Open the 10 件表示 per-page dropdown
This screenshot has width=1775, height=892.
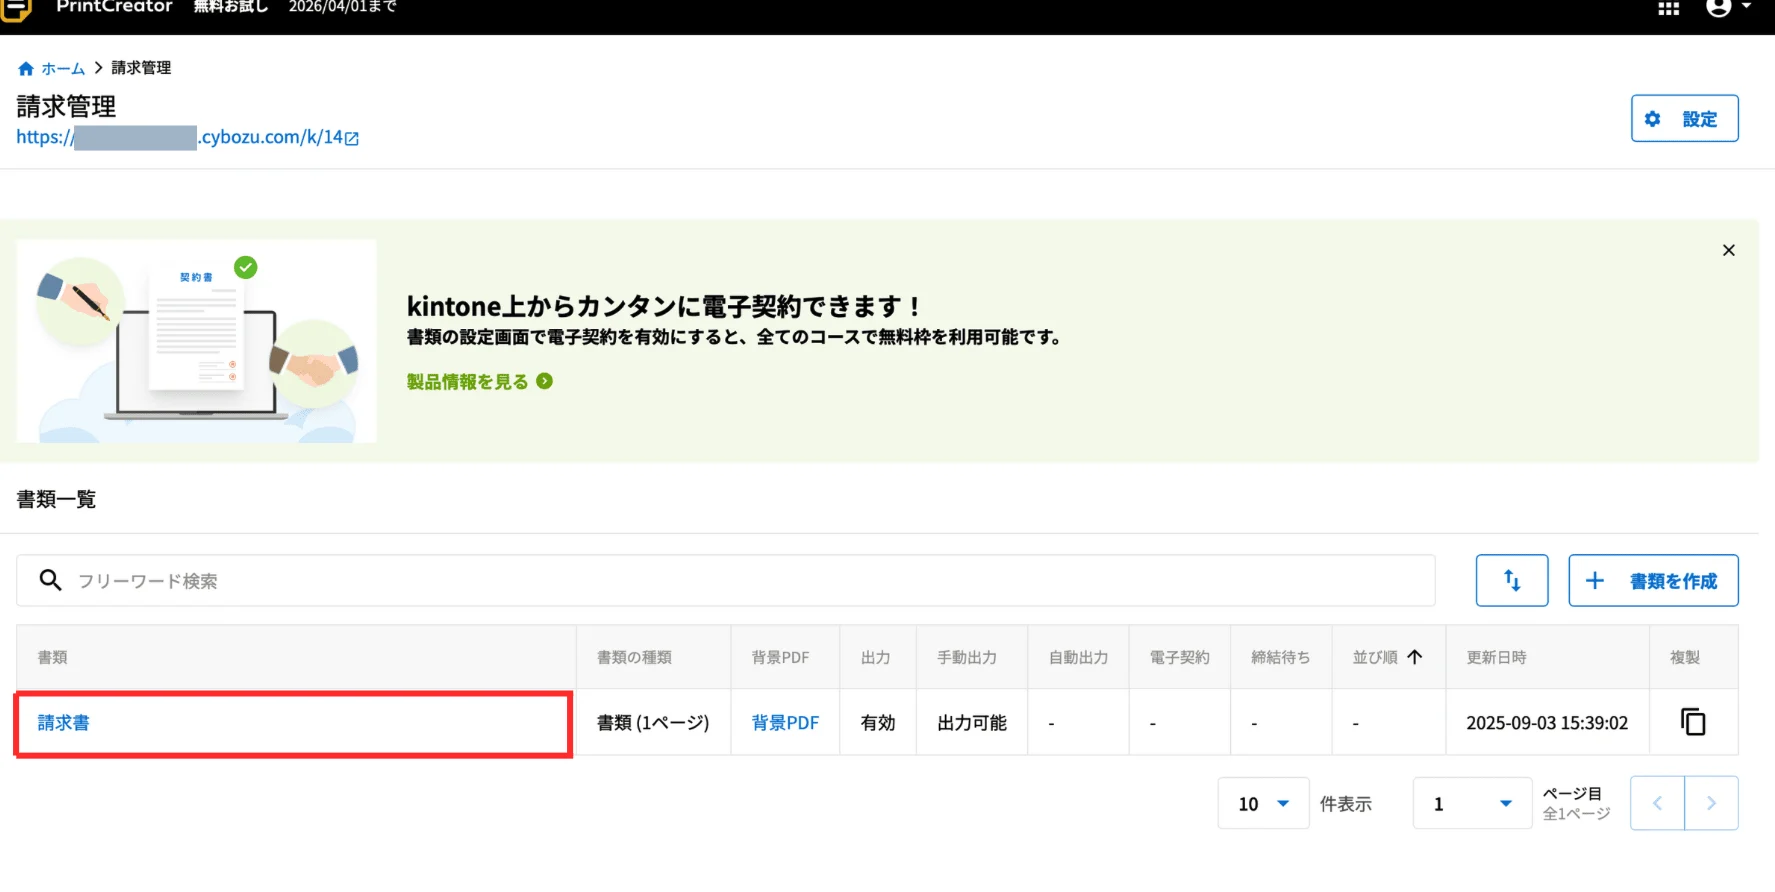point(1263,804)
